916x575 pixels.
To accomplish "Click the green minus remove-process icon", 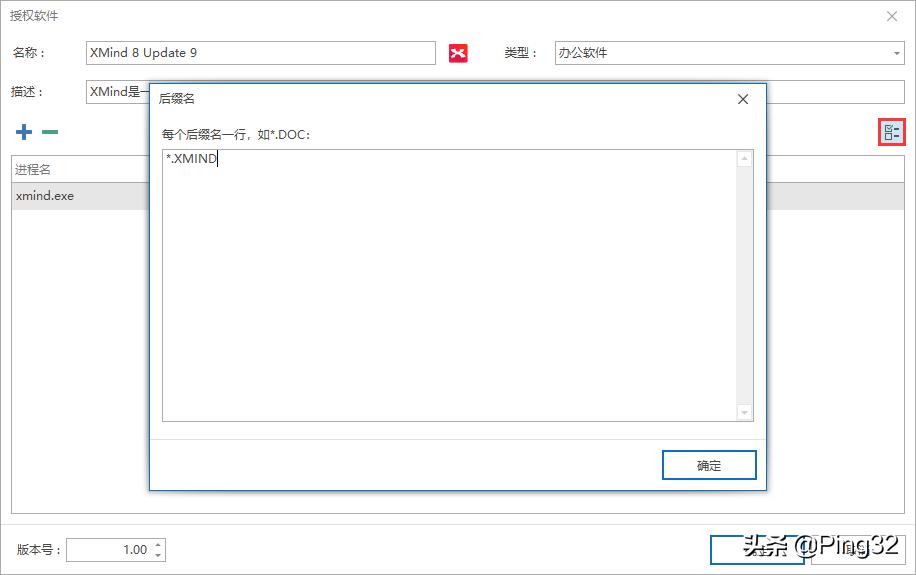I will (50, 132).
